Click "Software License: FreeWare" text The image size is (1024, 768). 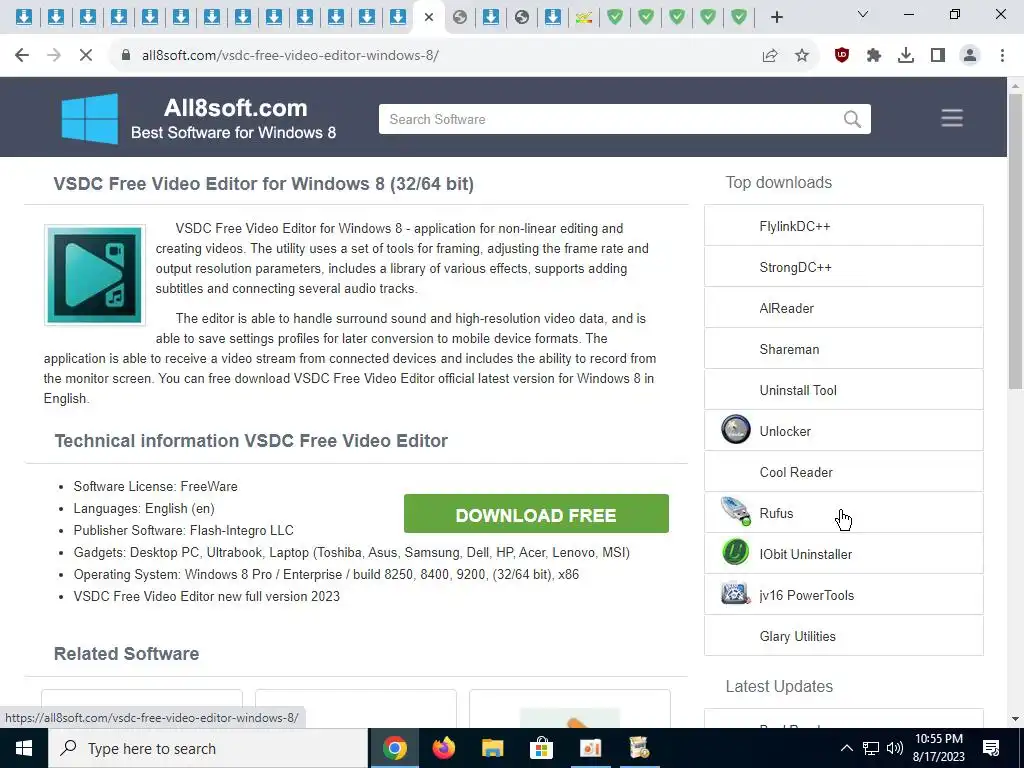tap(155, 487)
